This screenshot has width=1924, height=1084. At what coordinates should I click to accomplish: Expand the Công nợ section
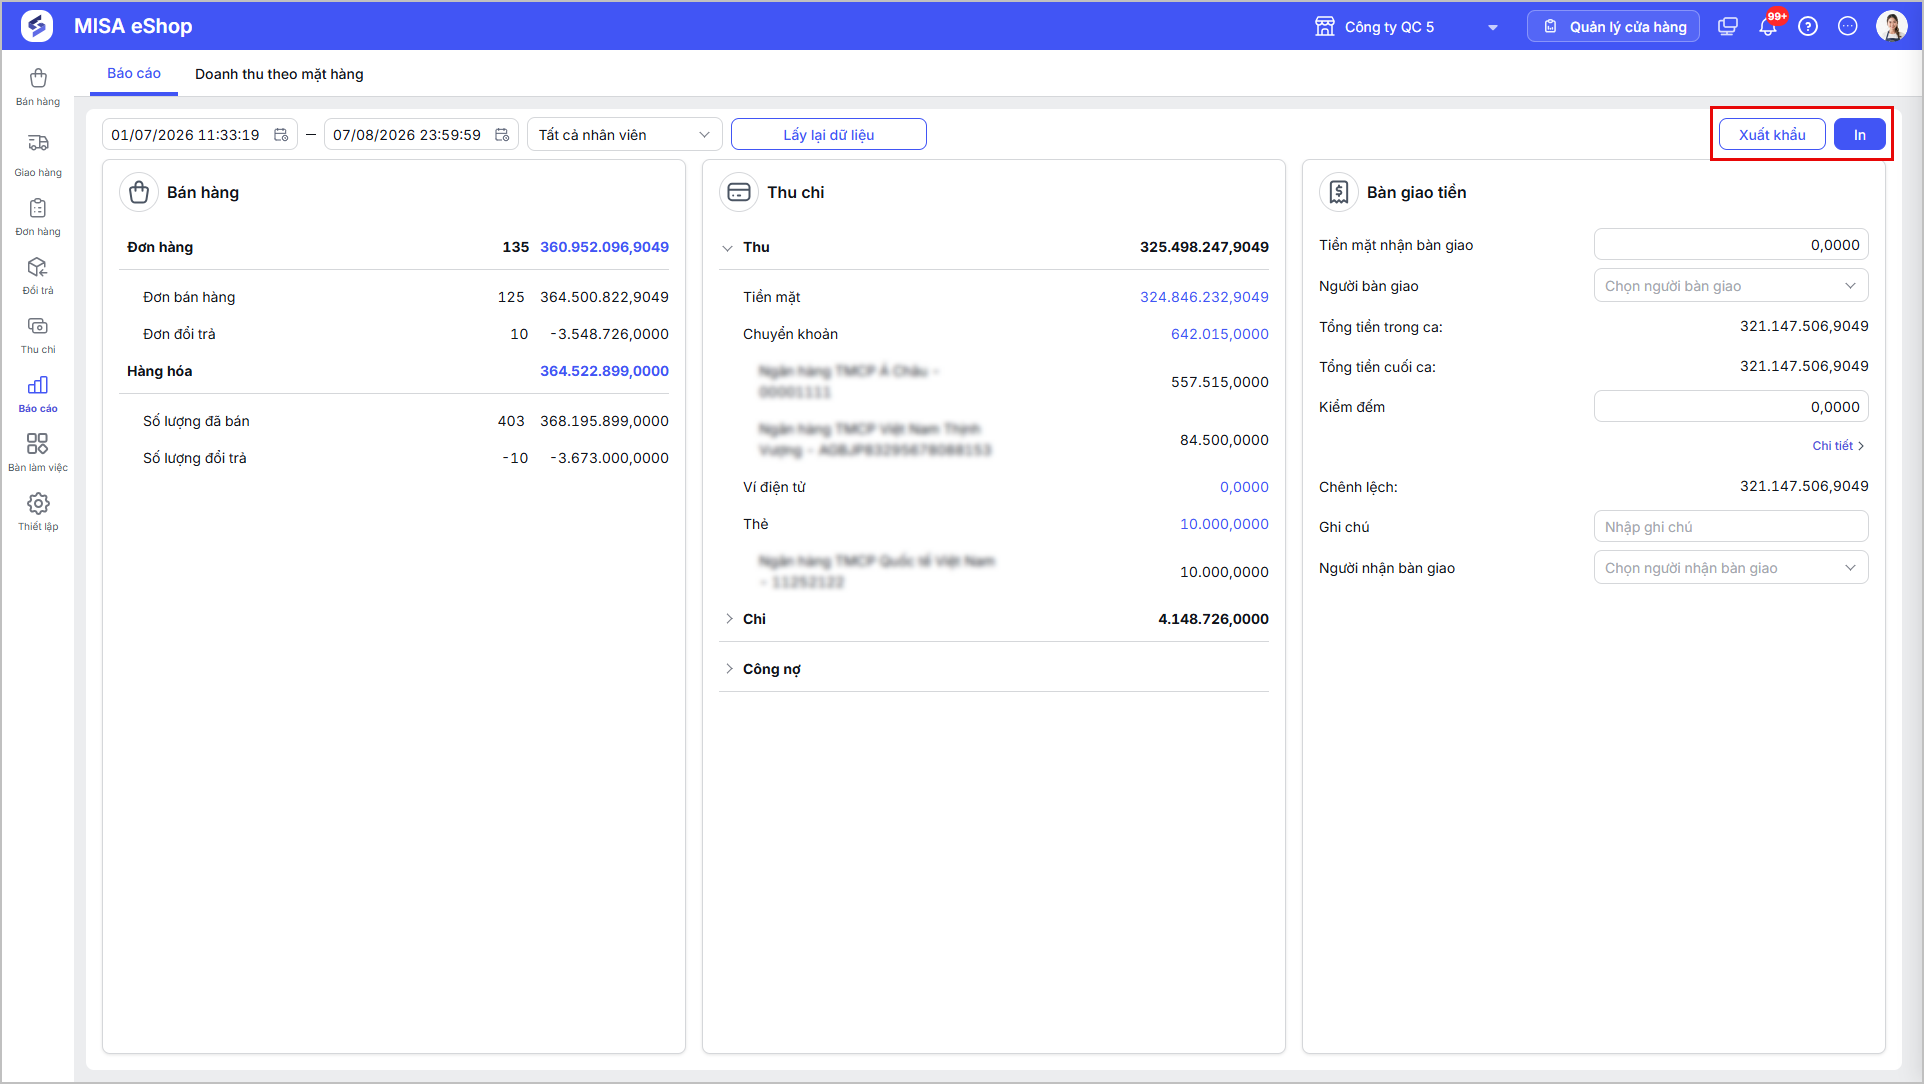(729, 669)
